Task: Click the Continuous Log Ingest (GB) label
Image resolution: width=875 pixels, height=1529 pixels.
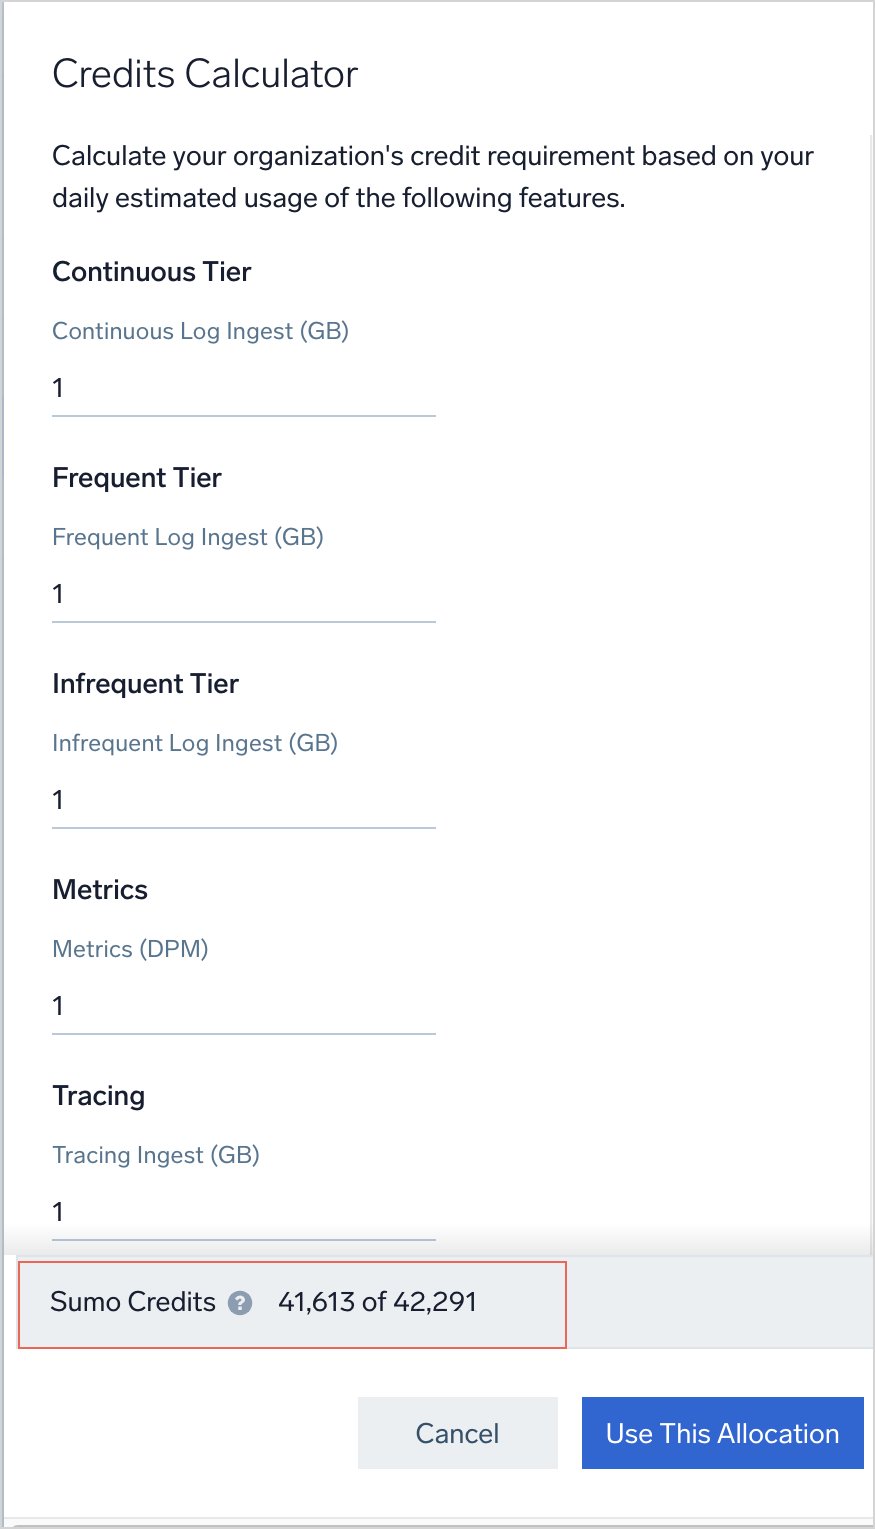Action: 200,332
